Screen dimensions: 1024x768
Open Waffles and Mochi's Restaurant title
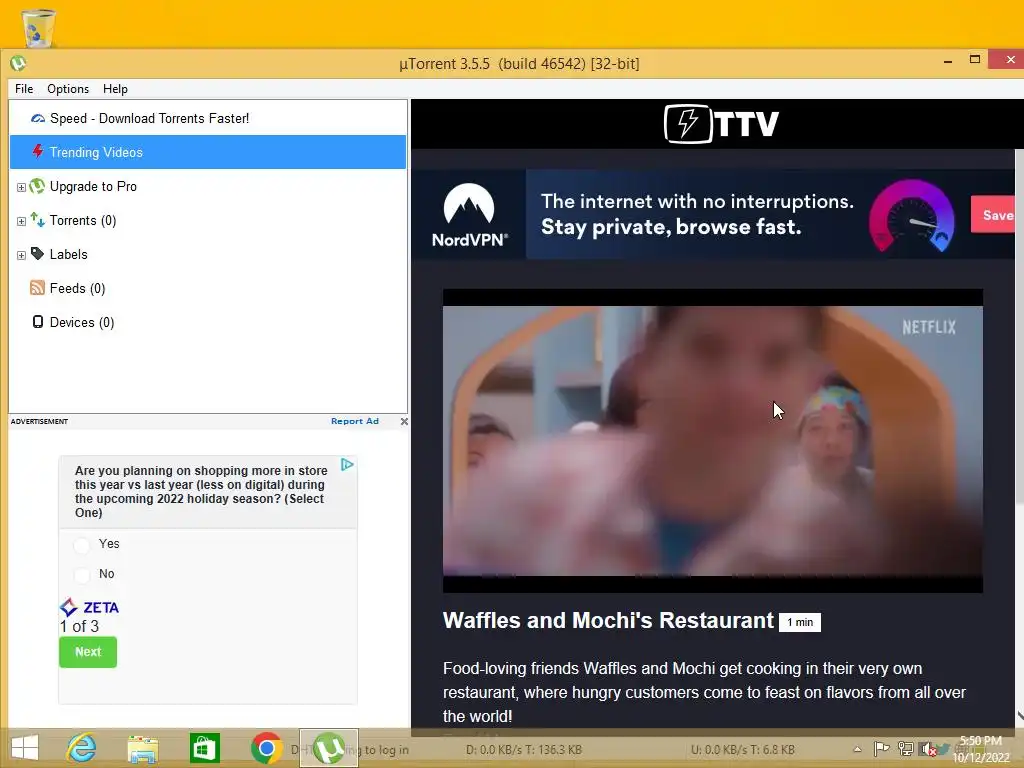[x=608, y=620]
